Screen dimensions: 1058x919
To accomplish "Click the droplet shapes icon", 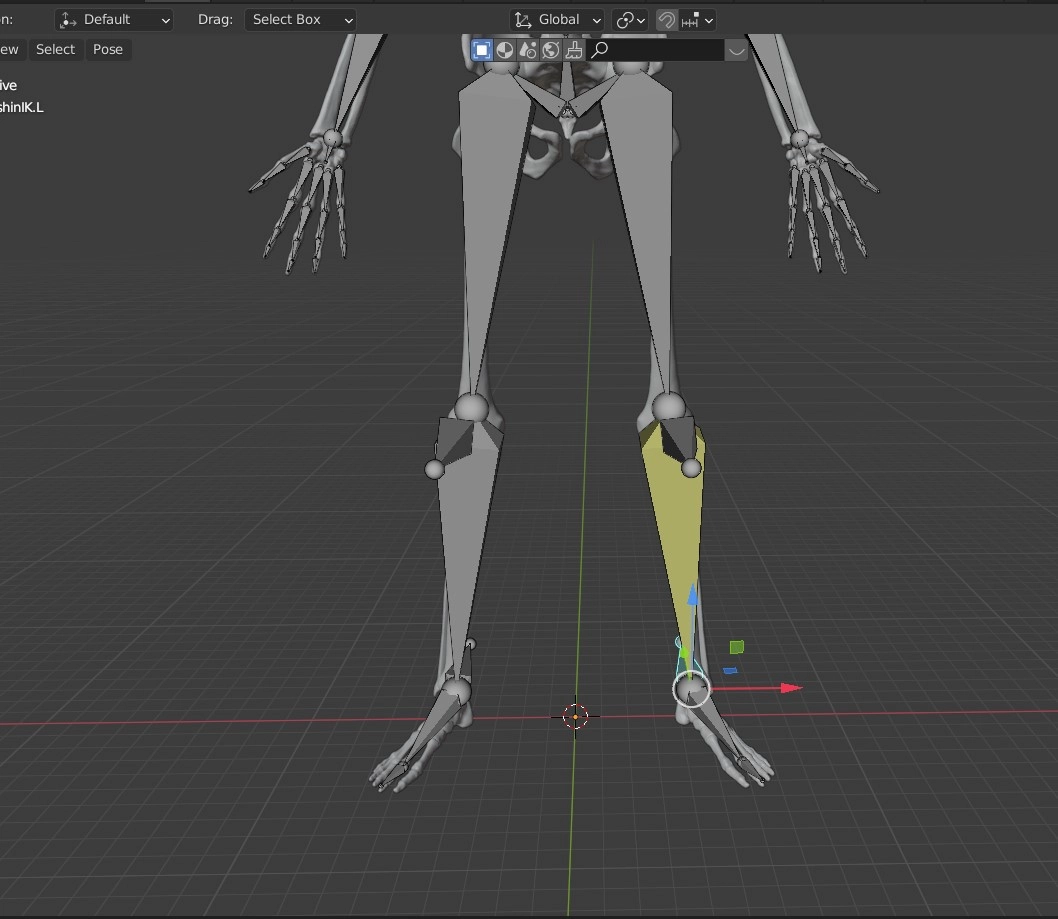I will point(528,50).
